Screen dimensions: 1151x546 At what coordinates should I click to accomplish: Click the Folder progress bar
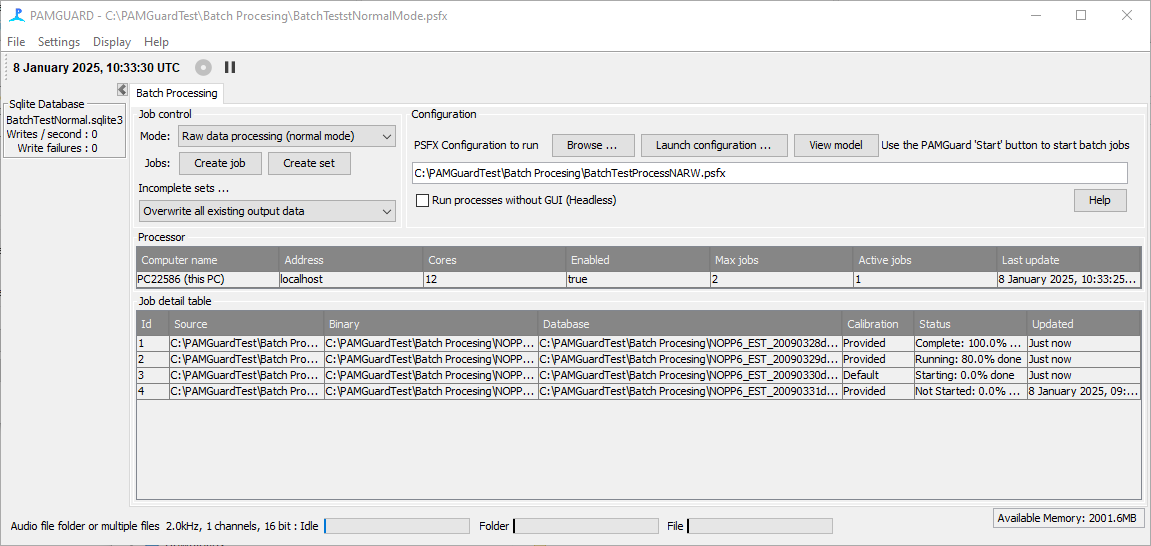pyautogui.click(x=586, y=525)
